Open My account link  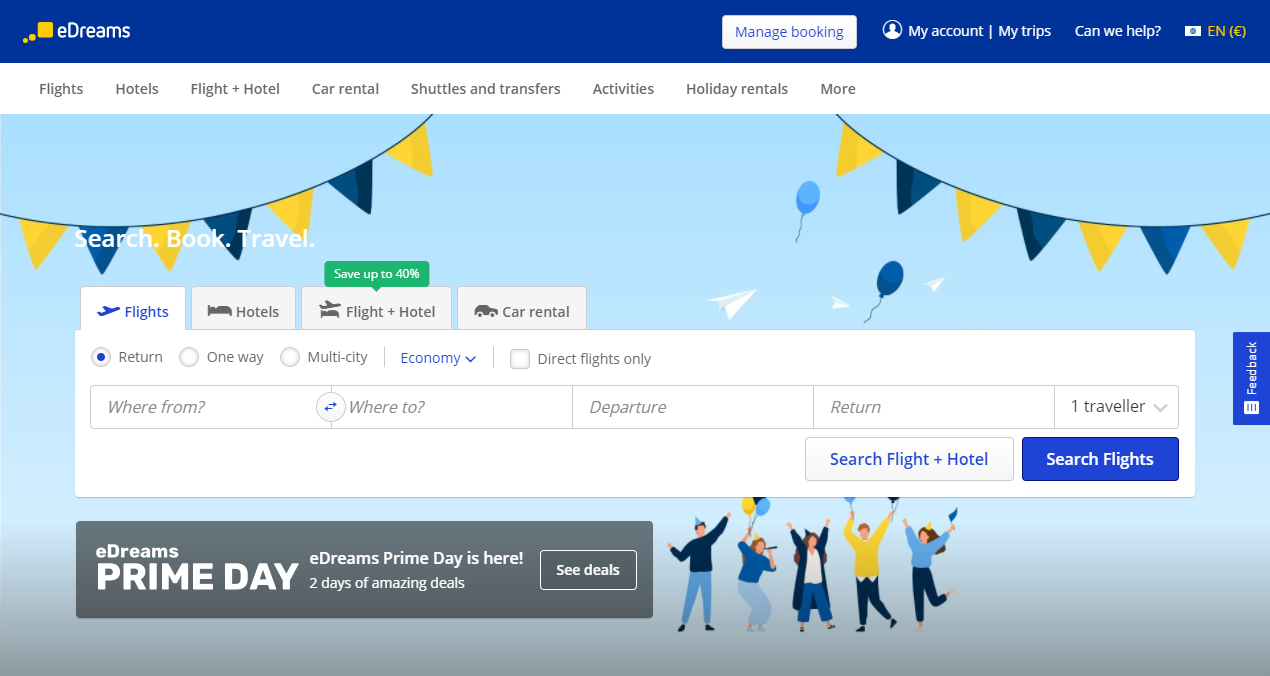point(945,31)
